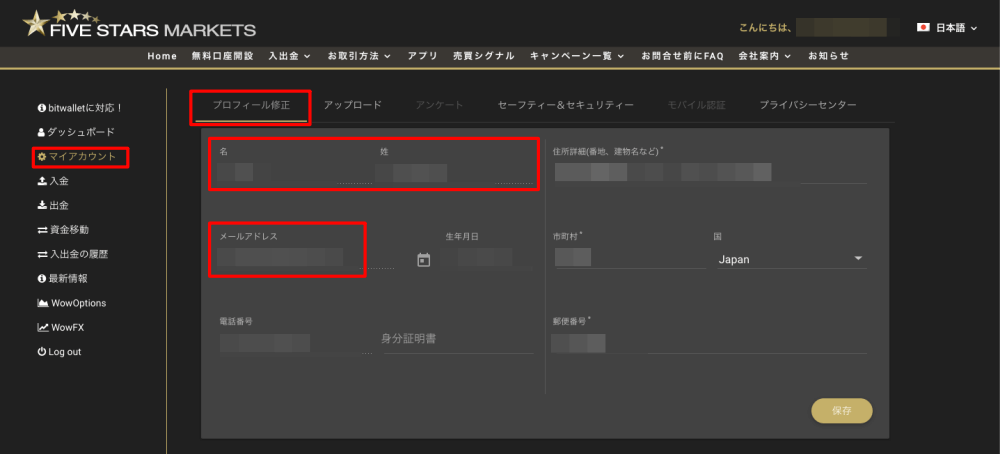Open 無料口座開設 in top navigation

coord(222,56)
